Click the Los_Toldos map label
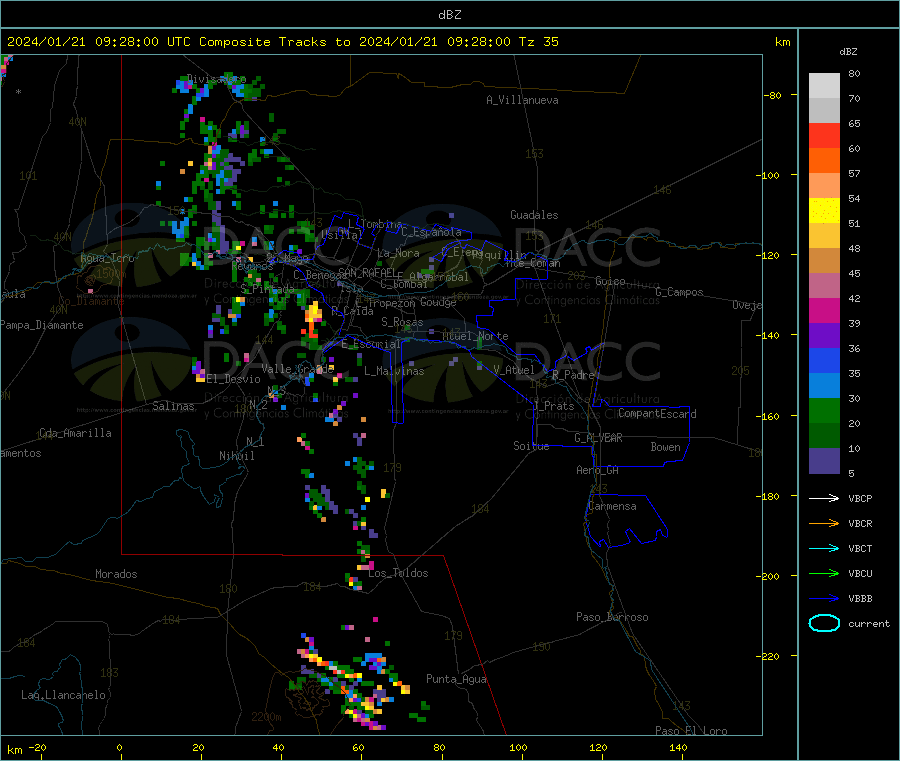Screen dimensions: 900x761 click(398, 573)
